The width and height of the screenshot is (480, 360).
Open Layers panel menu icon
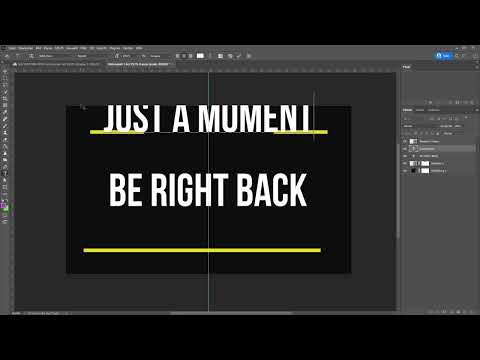(x=477, y=110)
